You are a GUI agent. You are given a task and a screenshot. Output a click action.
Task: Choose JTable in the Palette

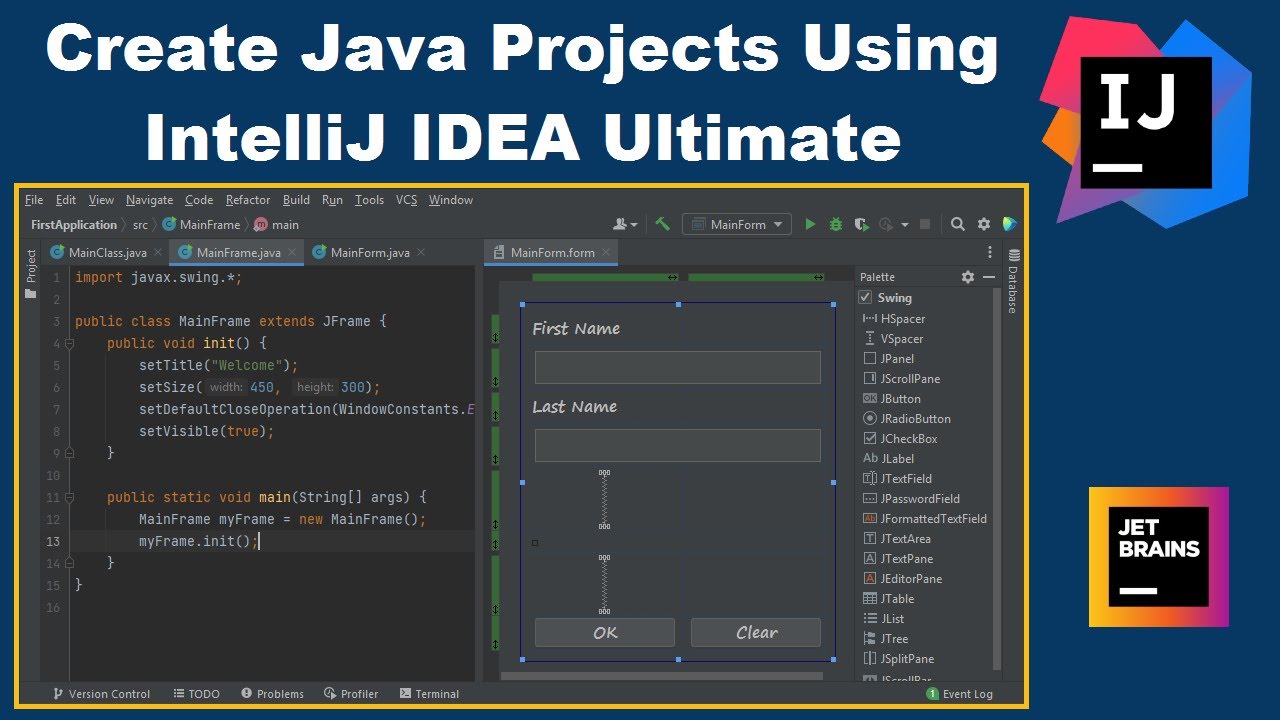tap(888, 599)
